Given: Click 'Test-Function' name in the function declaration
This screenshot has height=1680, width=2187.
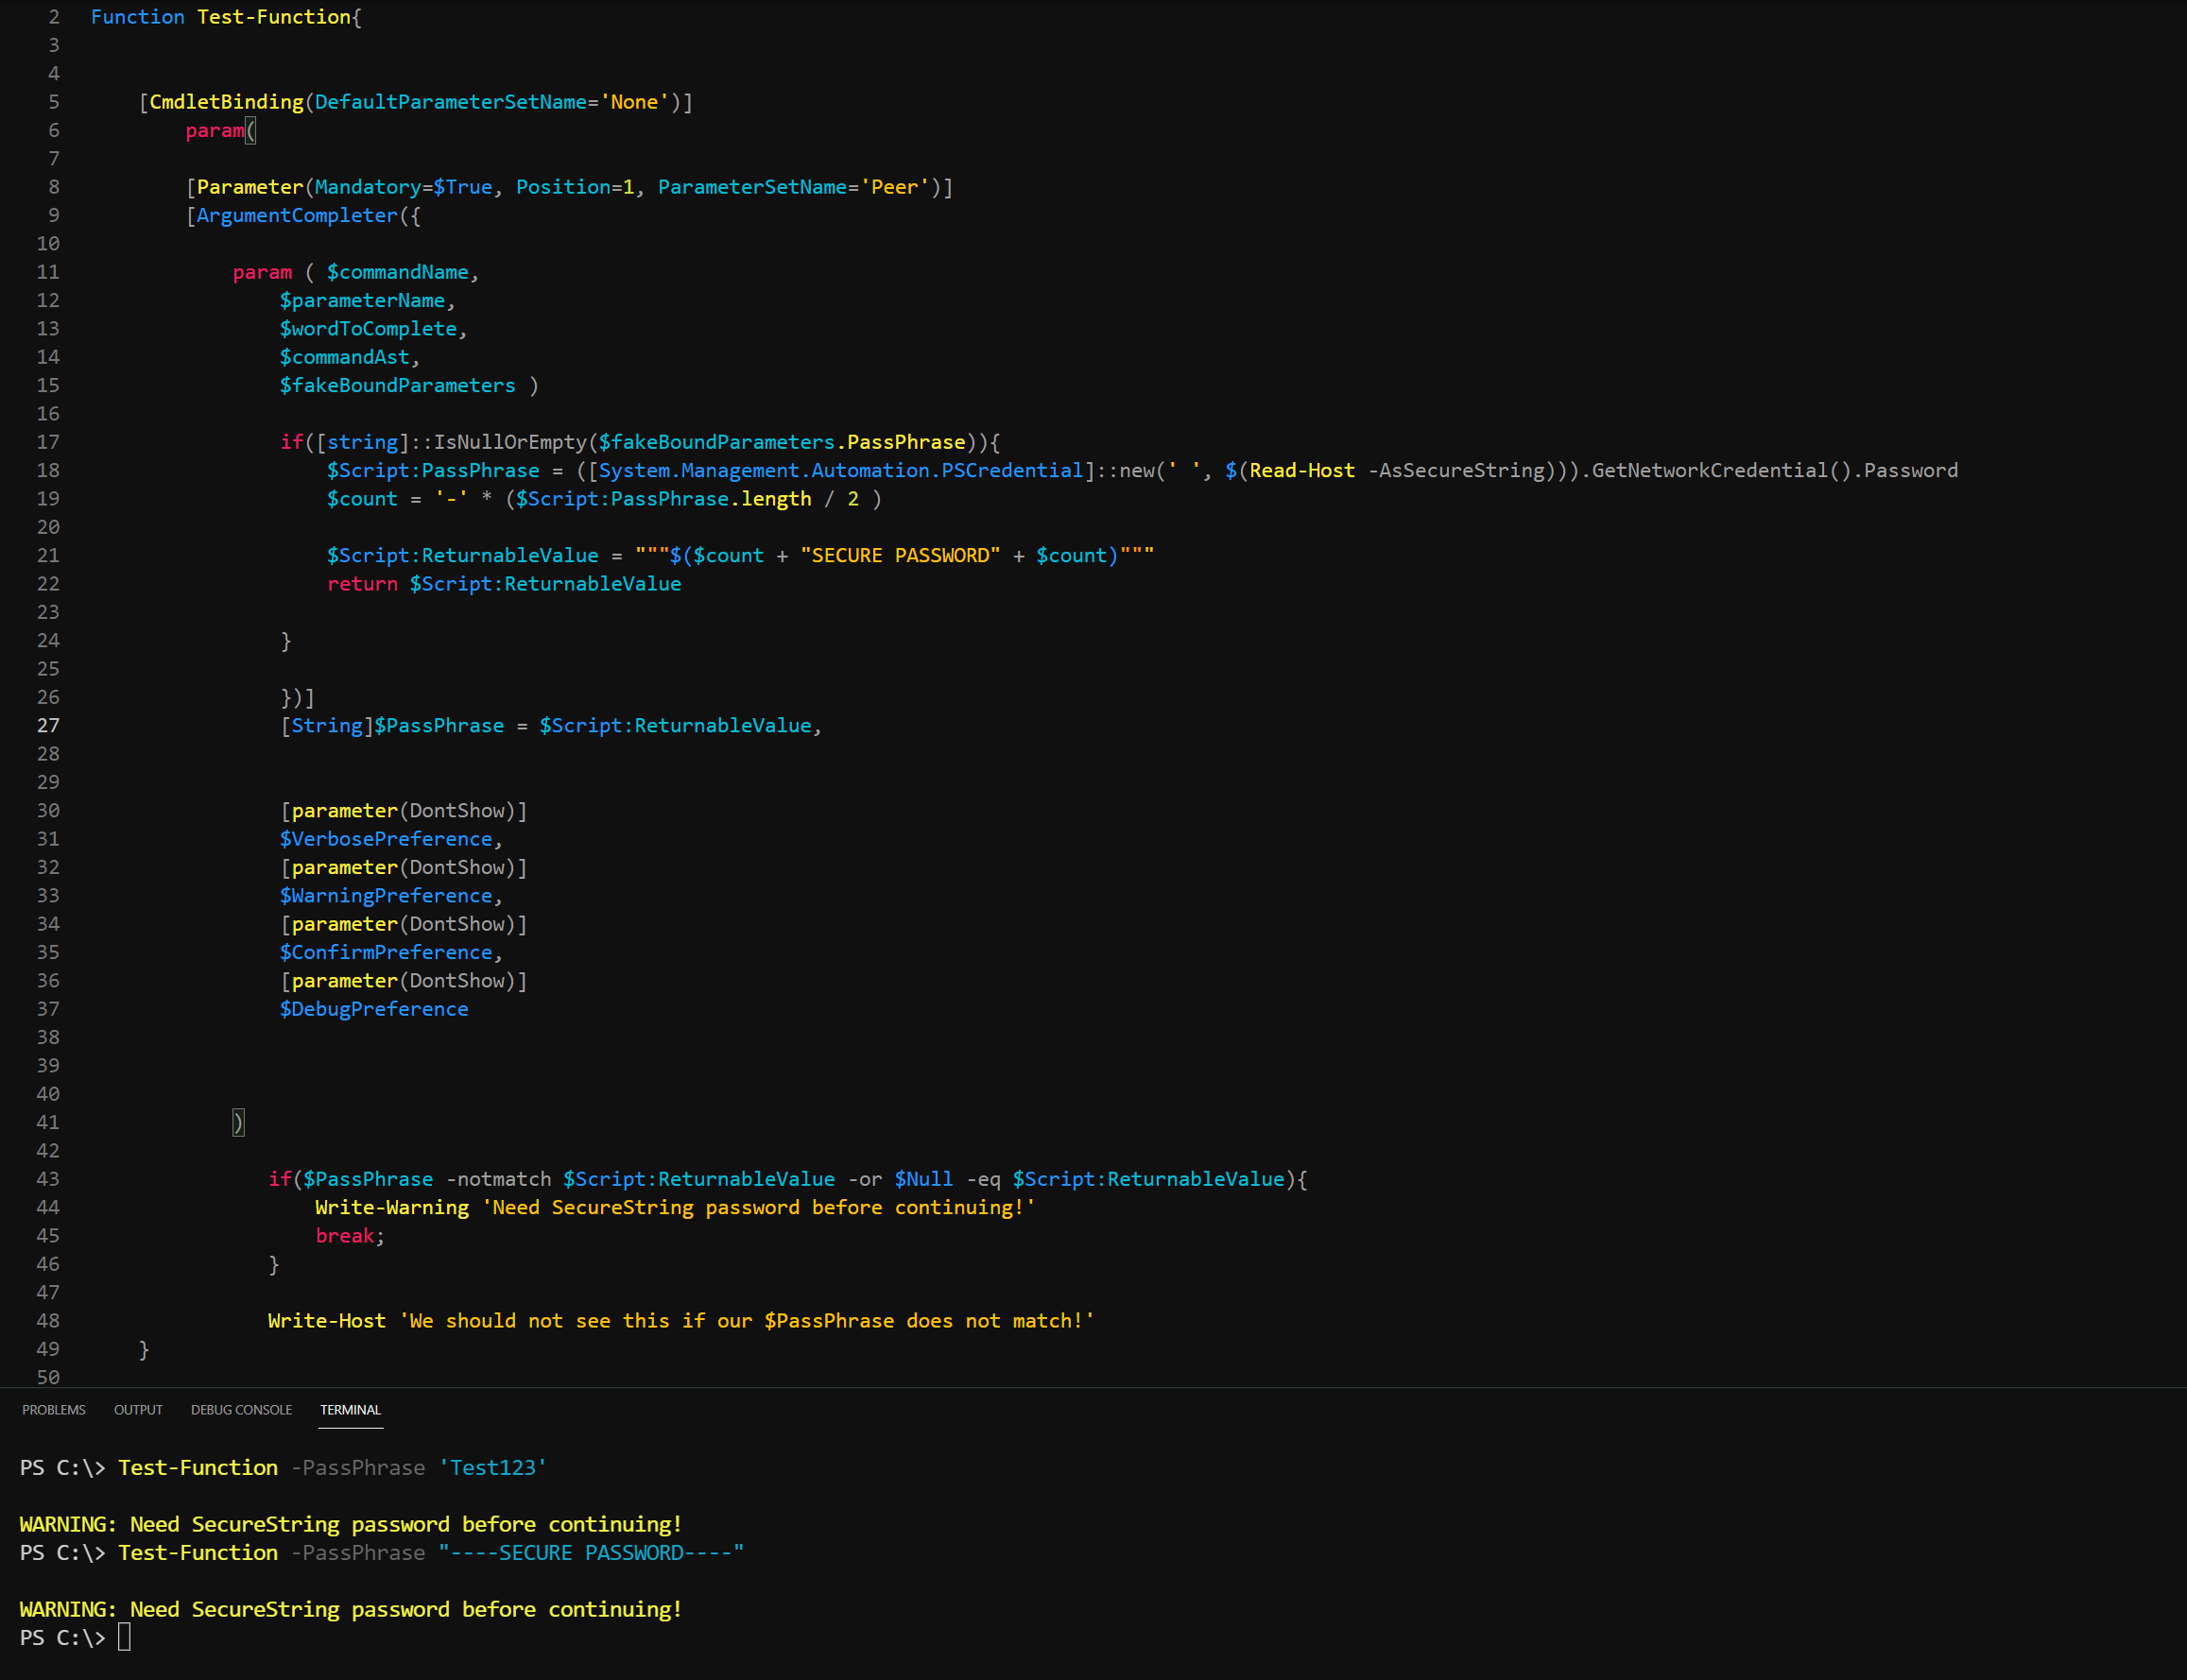Looking at the screenshot, I should click(274, 17).
